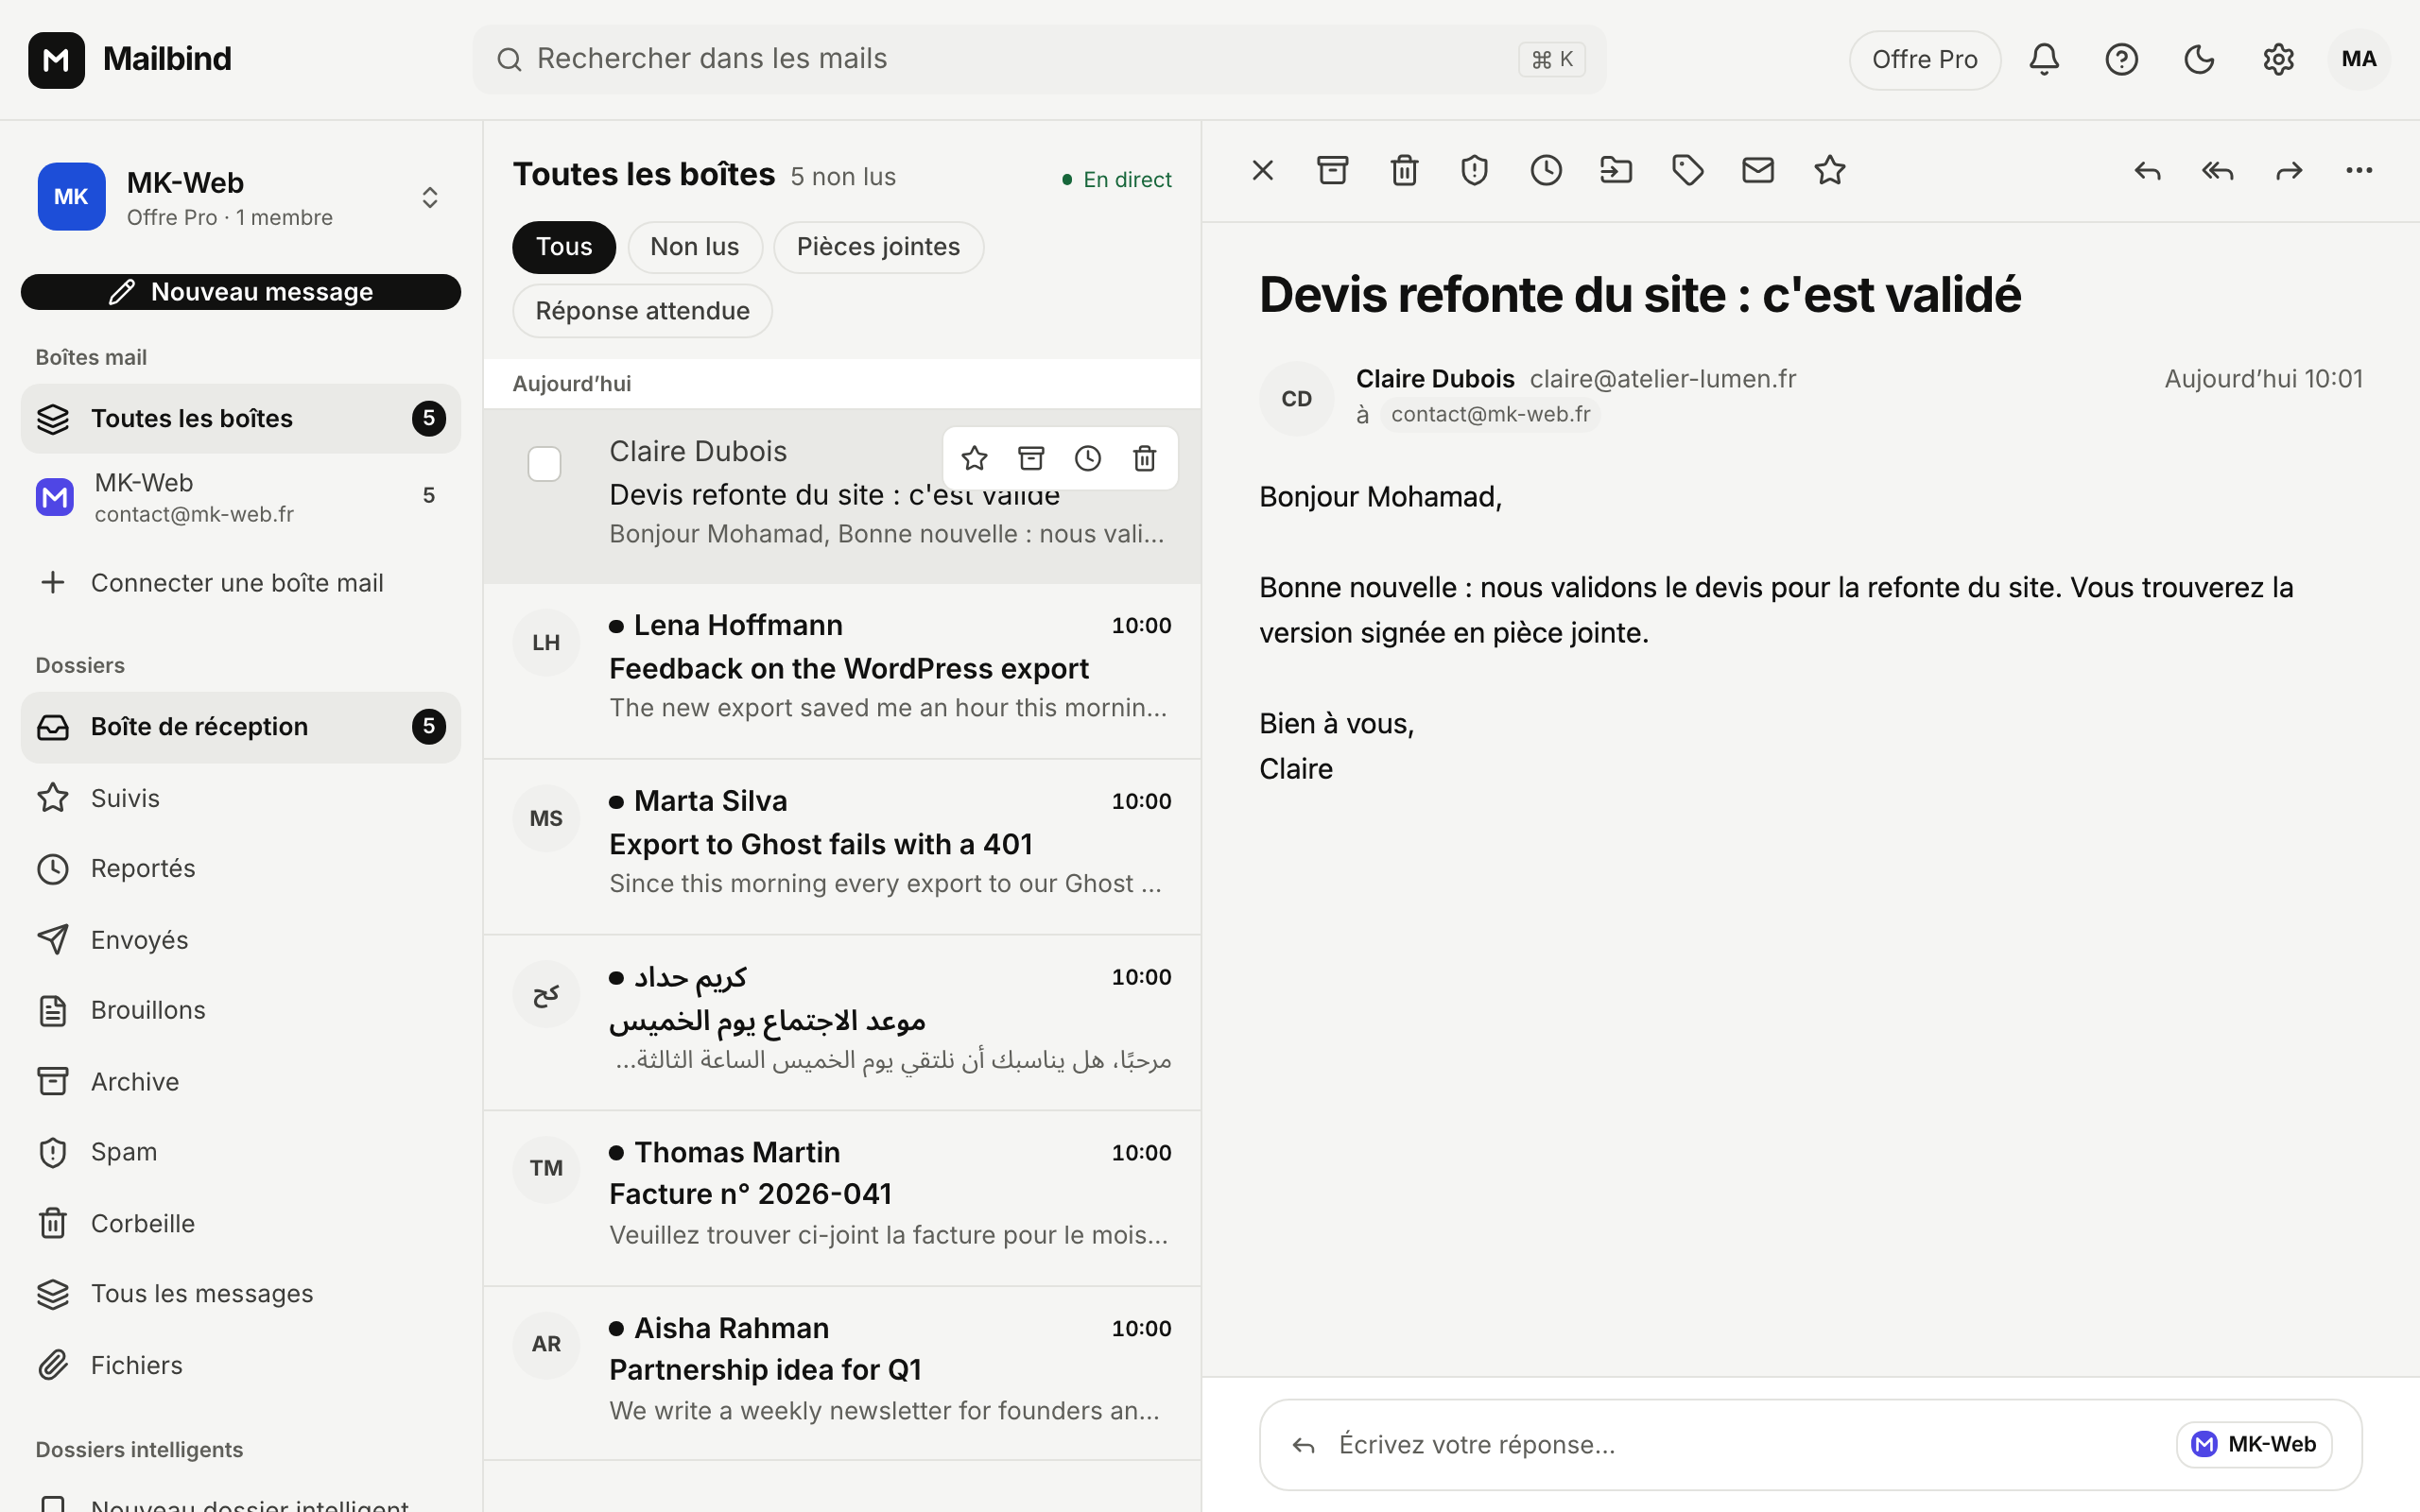The image size is (2420, 1512).
Task: Mark email unread with envelope icon
Action: pos(1758,170)
